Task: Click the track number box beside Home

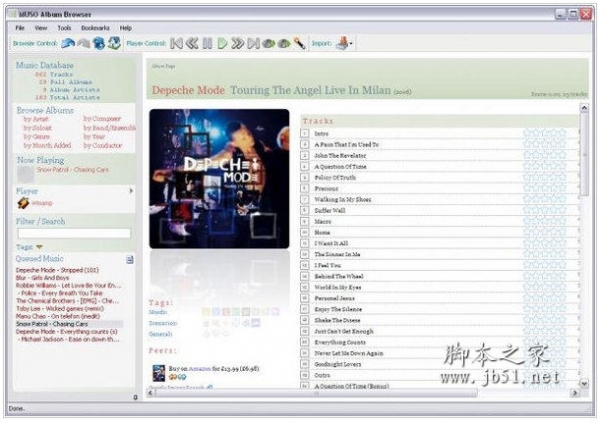Action: click(305, 232)
